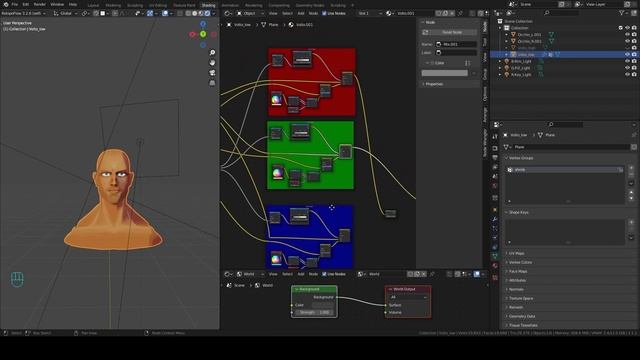640x360 pixels.
Task: Click the green Y axis gizmo ball
Action: [x=203, y=34]
